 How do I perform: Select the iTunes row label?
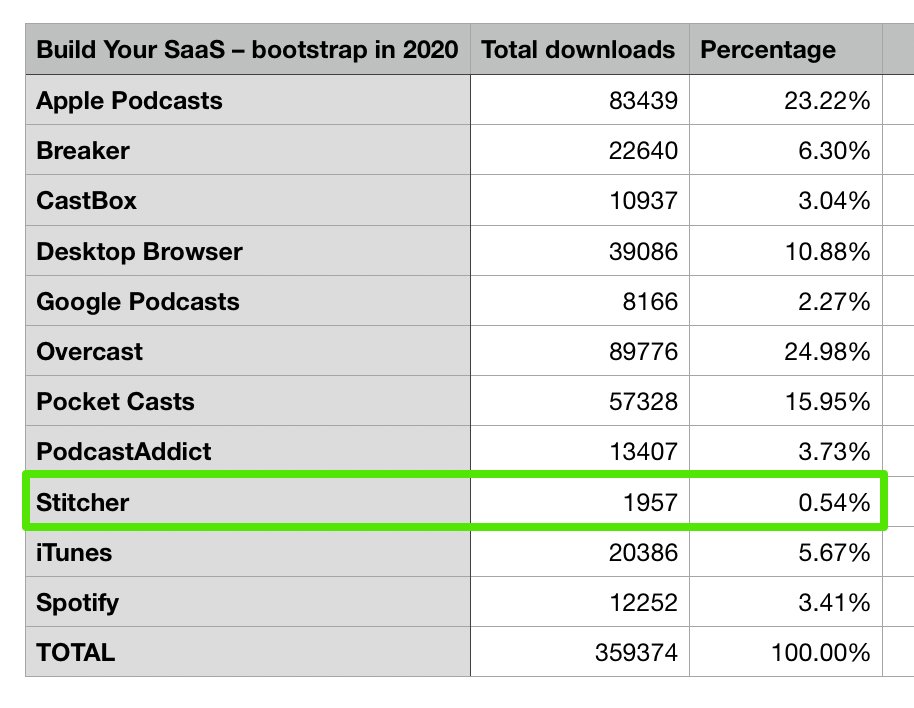click(x=74, y=552)
